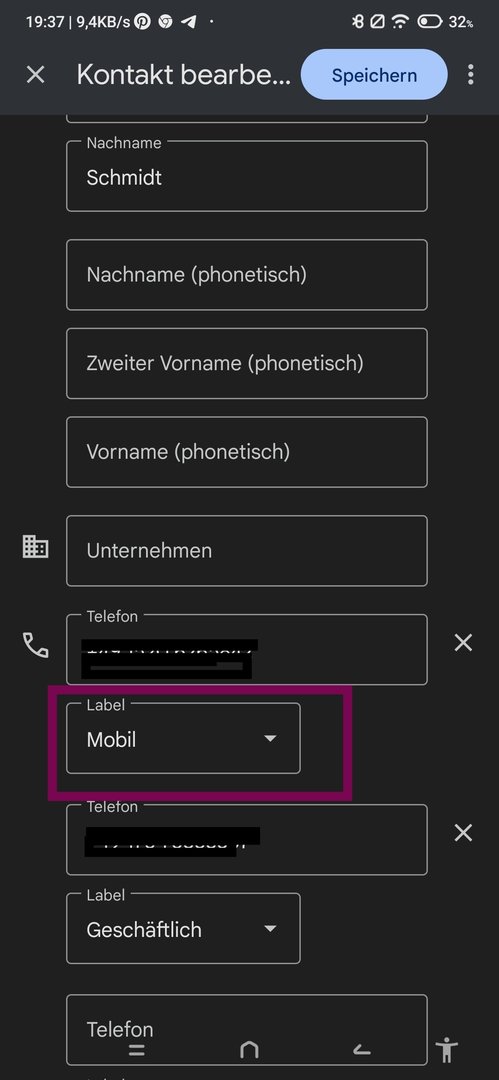This screenshot has width=499, height=1080.
Task: Focus the Zweiter Vorname (phonetisch) field
Action: point(247,363)
